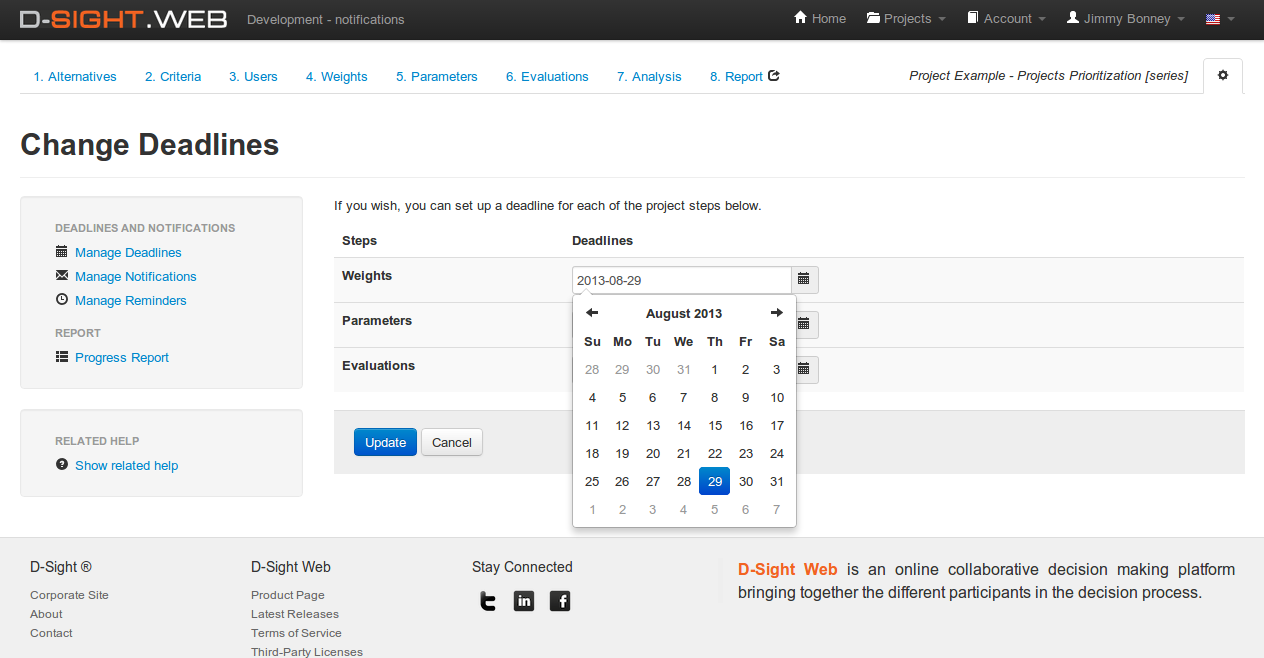Click the settings gear icon tab
The width and height of the screenshot is (1264, 658).
(x=1223, y=76)
